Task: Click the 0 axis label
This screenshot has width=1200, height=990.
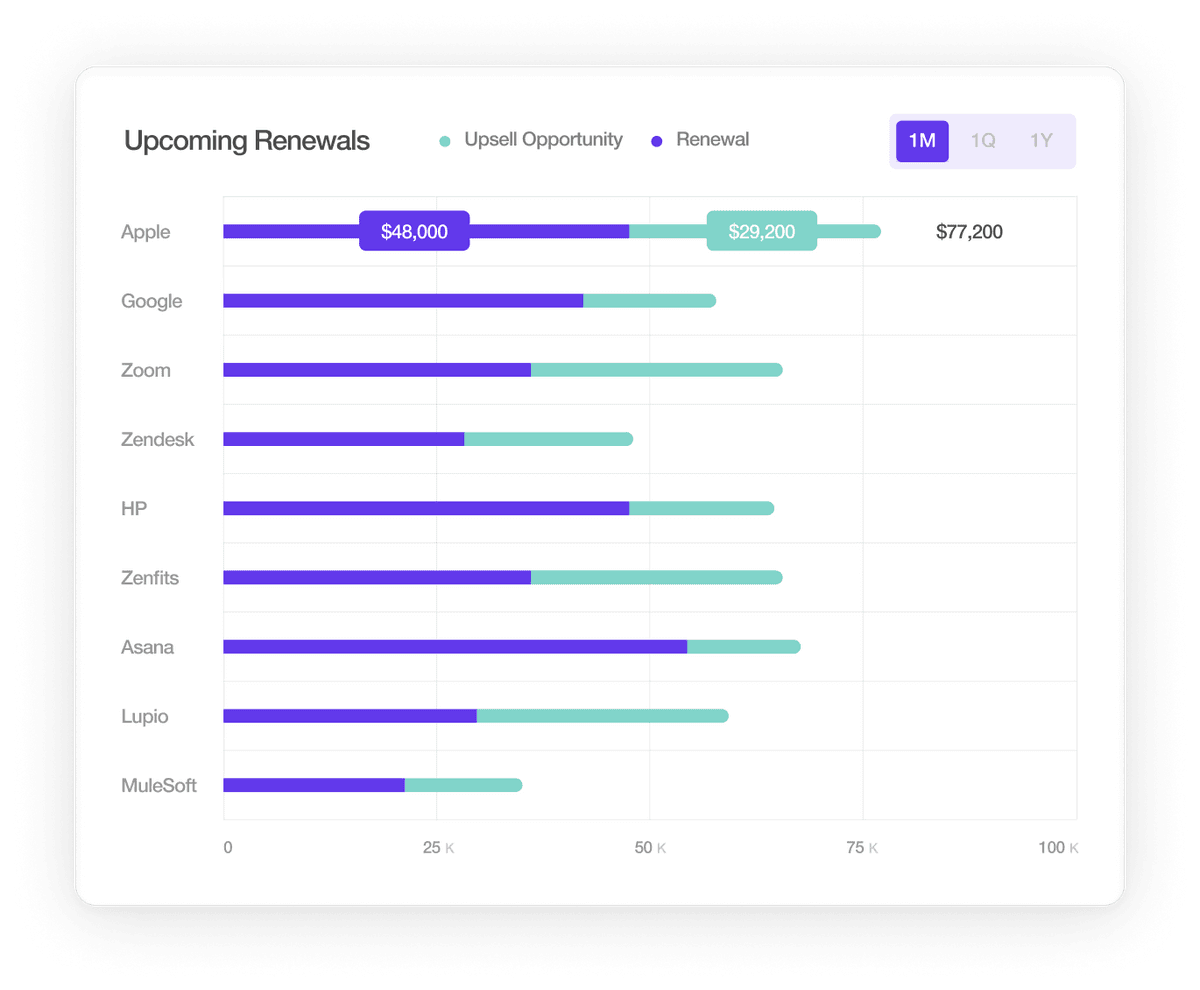Action: point(228,848)
